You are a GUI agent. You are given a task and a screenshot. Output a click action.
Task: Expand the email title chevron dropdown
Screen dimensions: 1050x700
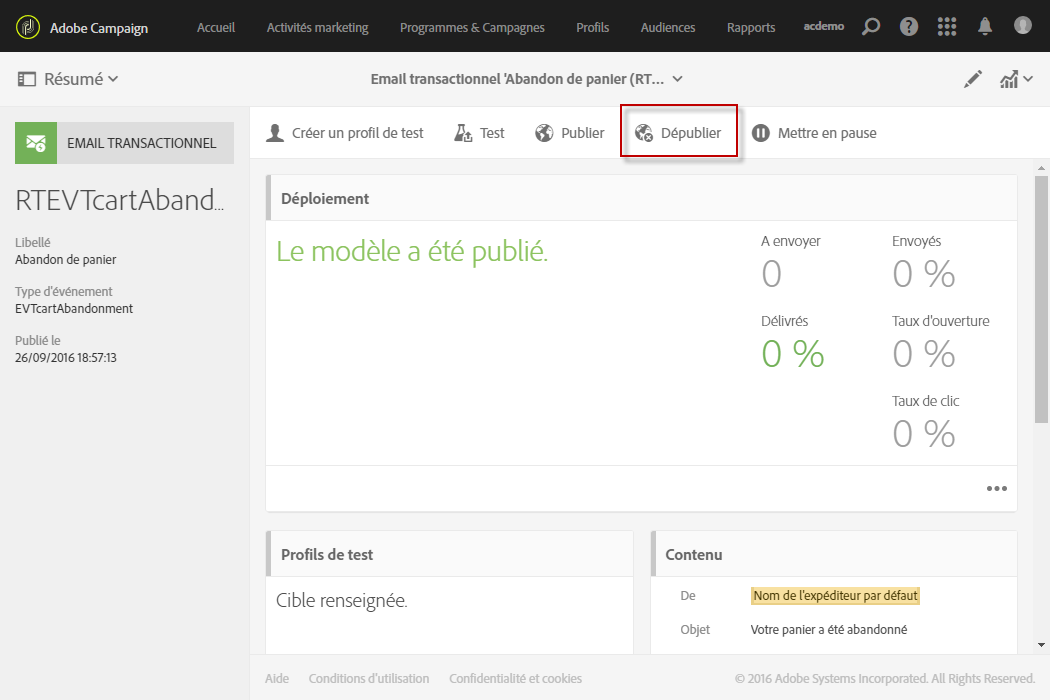678,79
